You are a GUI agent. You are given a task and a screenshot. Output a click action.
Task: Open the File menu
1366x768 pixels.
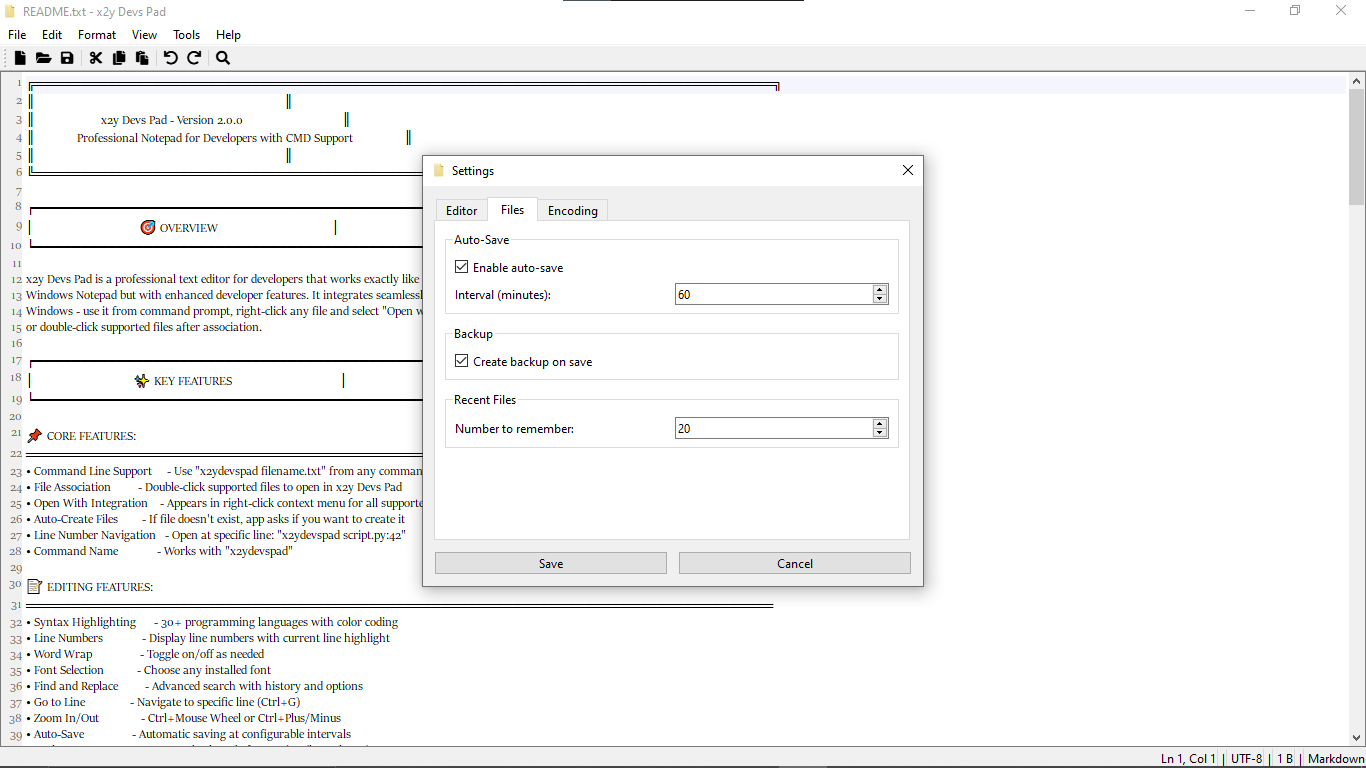tap(17, 35)
